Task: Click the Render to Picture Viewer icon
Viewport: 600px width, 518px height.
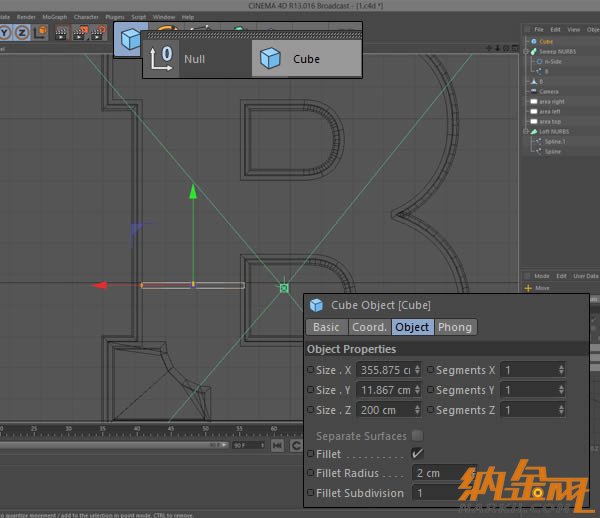Action: click(80, 33)
